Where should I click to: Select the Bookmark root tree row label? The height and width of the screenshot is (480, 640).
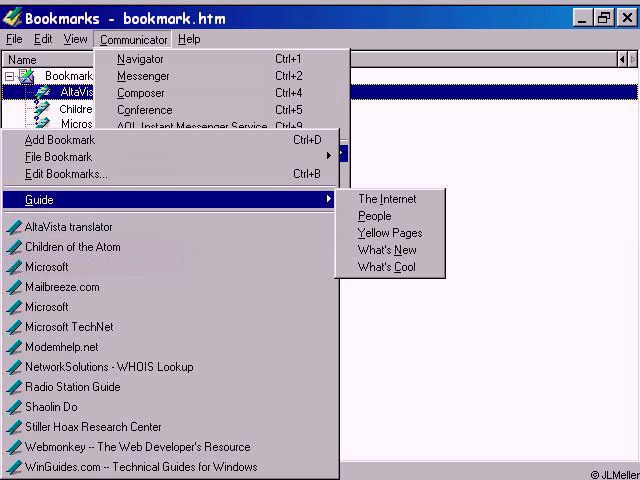[69, 76]
